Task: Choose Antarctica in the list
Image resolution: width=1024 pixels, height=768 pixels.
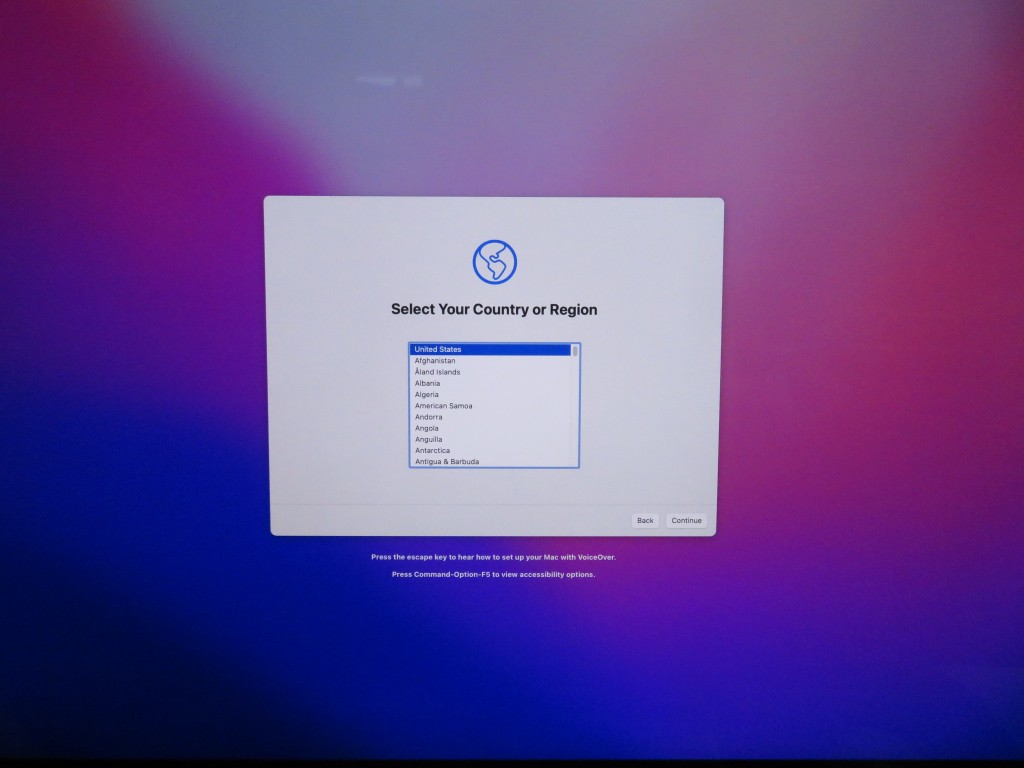Action: click(490, 451)
